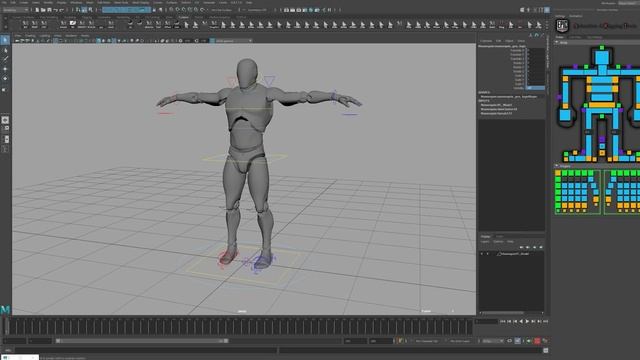The width and height of the screenshot is (640, 360).
Task: Toggle the layer visibility V box
Action: [482, 254]
